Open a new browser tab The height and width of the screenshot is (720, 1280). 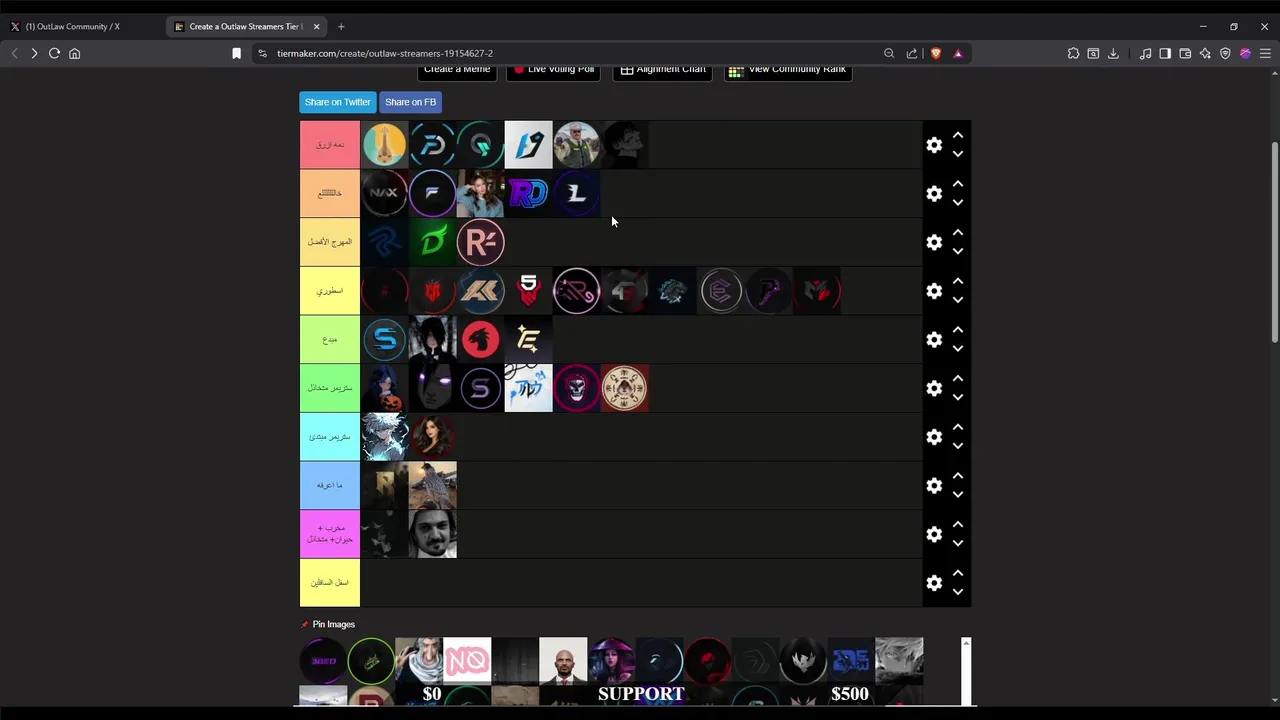[341, 27]
